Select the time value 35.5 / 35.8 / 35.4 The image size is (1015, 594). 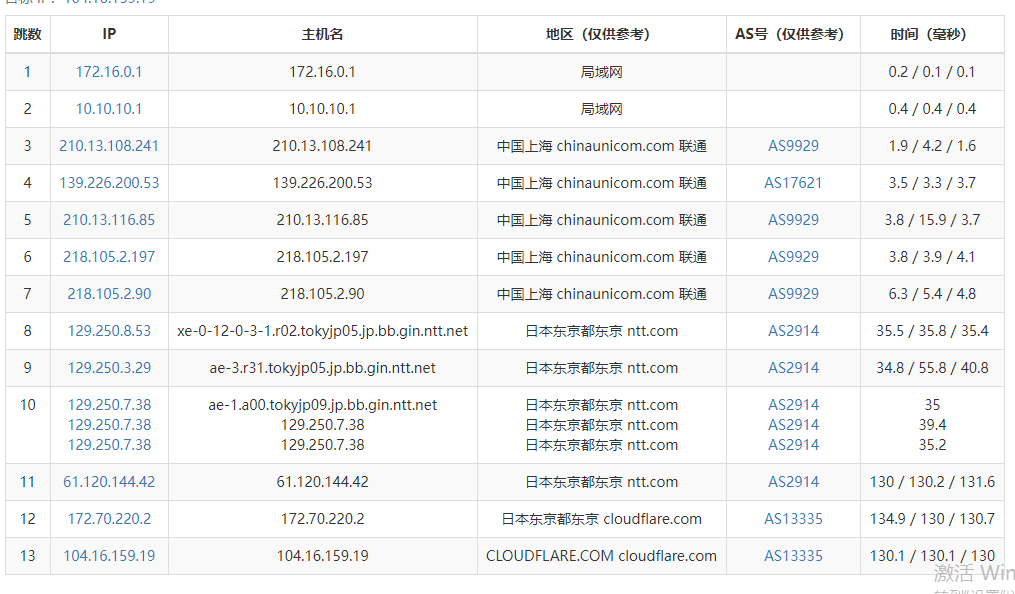[932, 331]
